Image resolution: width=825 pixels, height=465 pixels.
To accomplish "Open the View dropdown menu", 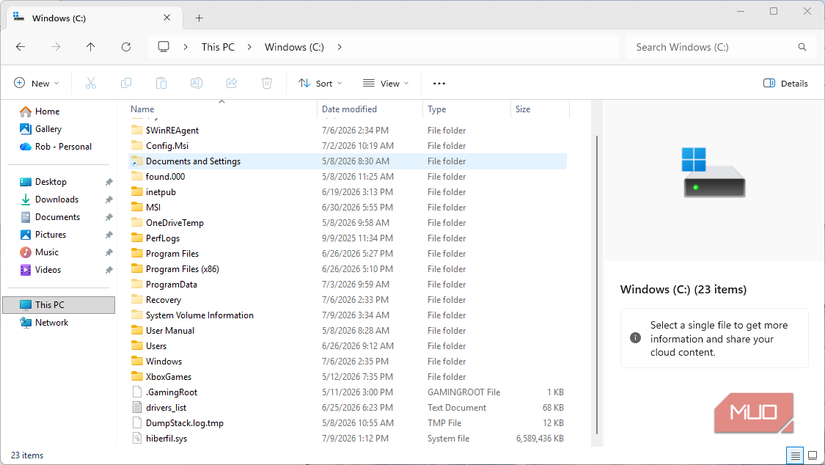I will pos(386,83).
